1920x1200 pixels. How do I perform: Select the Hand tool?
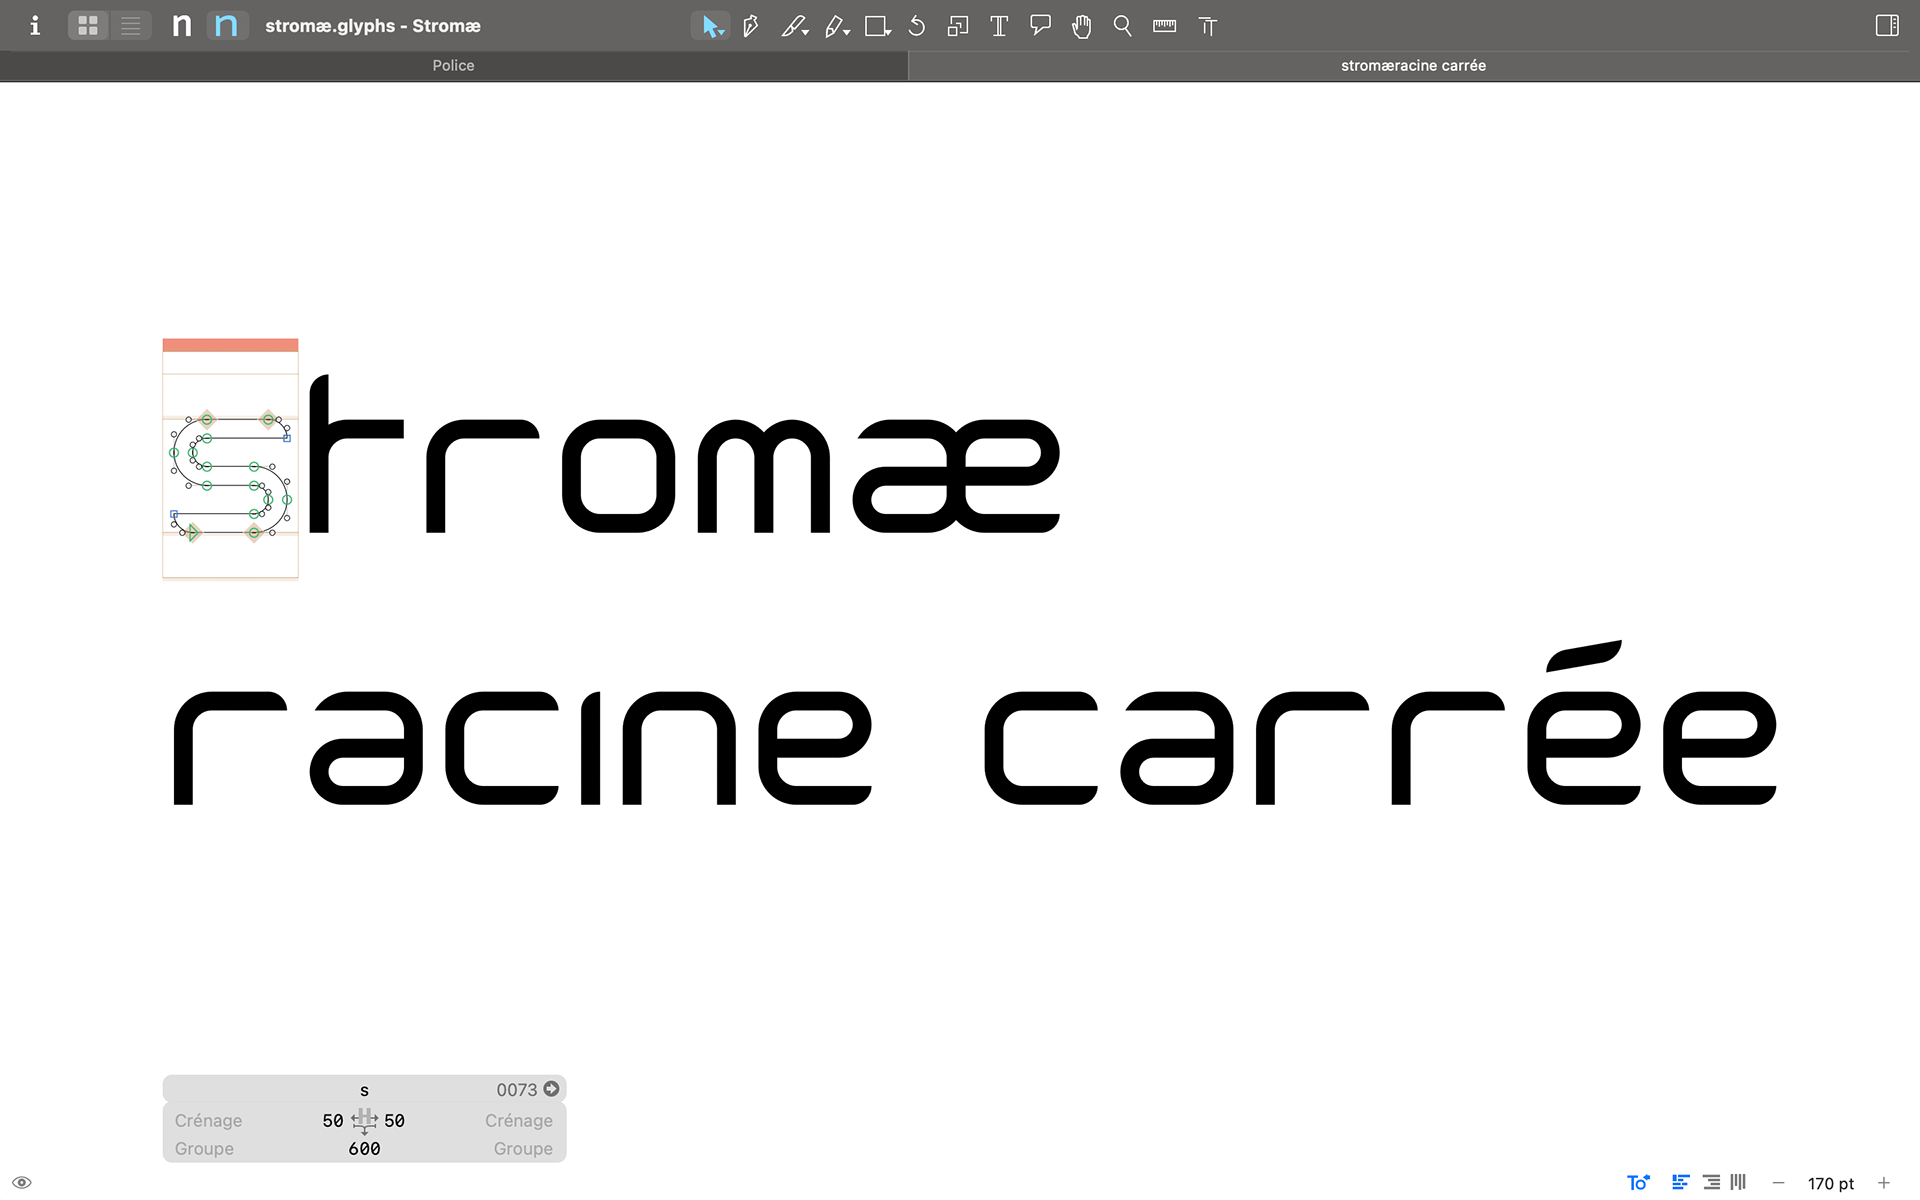click(x=1082, y=26)
